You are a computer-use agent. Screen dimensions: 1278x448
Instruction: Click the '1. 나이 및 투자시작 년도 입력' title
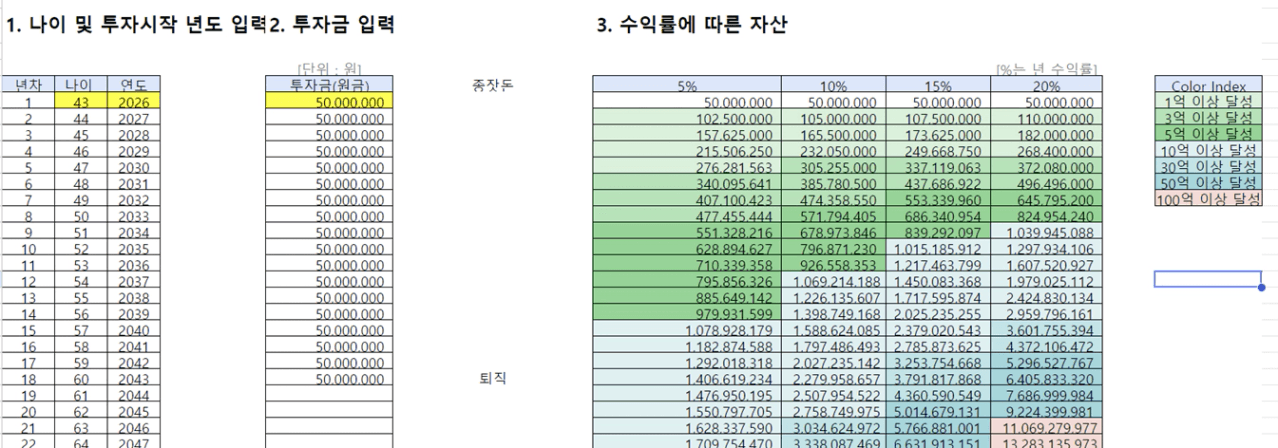[135, 27]
